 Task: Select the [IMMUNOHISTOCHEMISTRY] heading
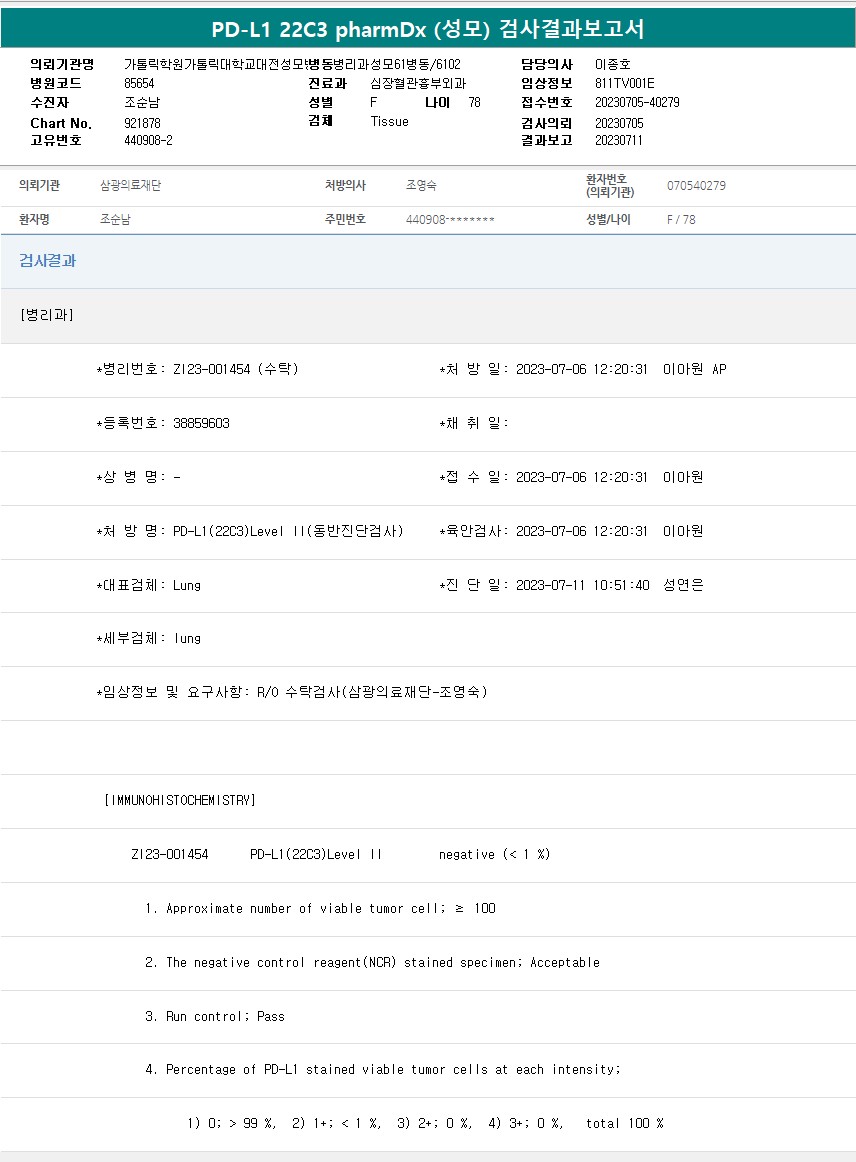(180, 800)
